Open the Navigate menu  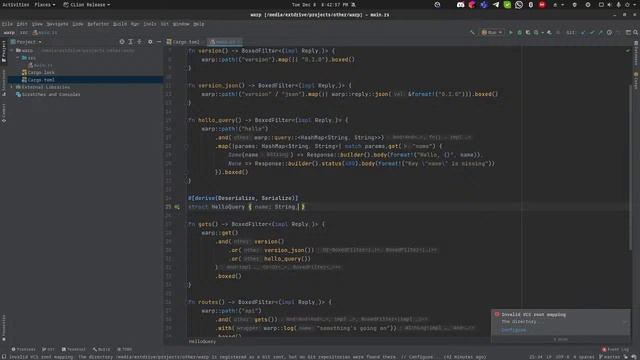click(58, 24)
